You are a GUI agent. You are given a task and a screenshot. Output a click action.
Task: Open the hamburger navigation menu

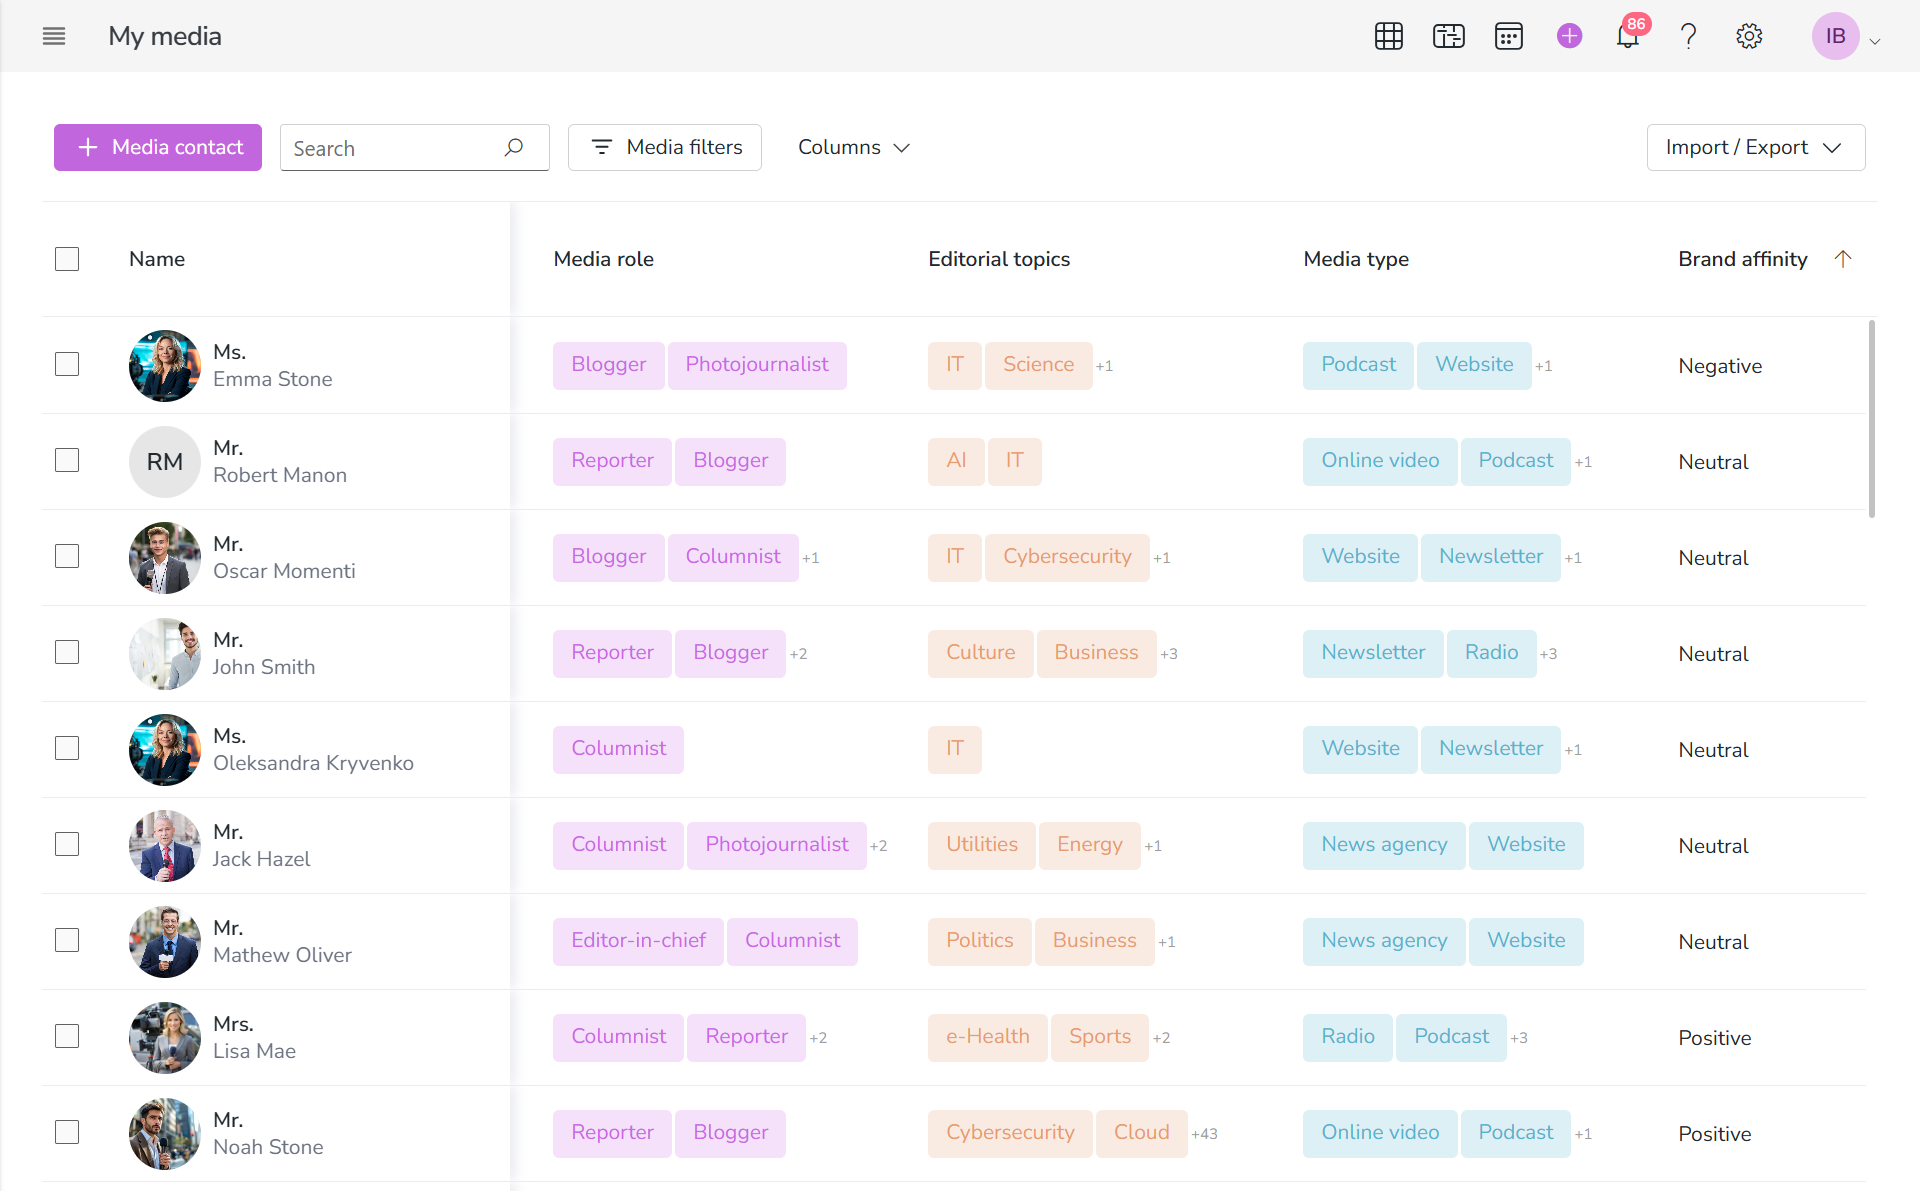[x=54, y=36]
